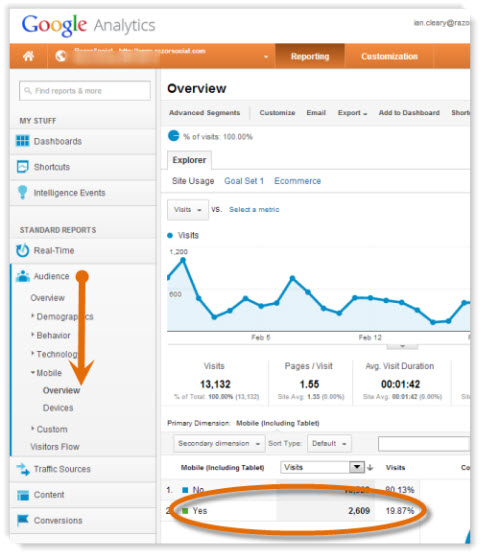
Task: Select Site Usage metric group
Action: point(193,181)
